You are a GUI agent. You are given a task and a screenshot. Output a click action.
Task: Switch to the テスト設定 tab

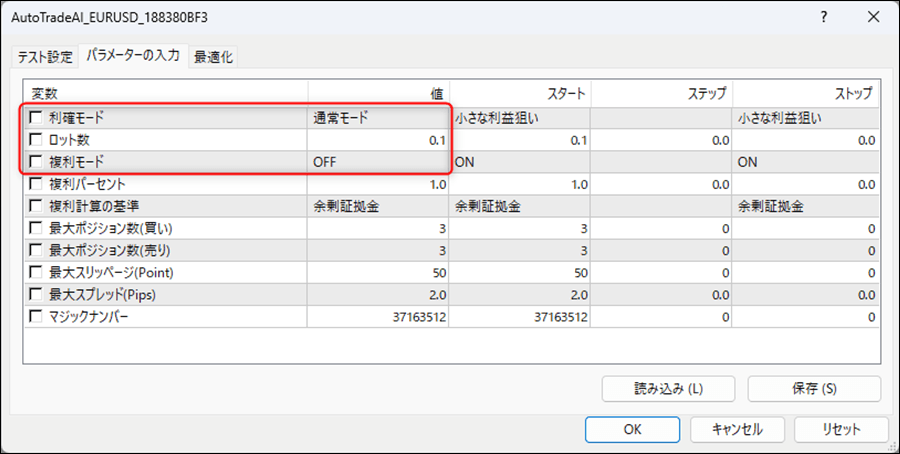(46, 56)
